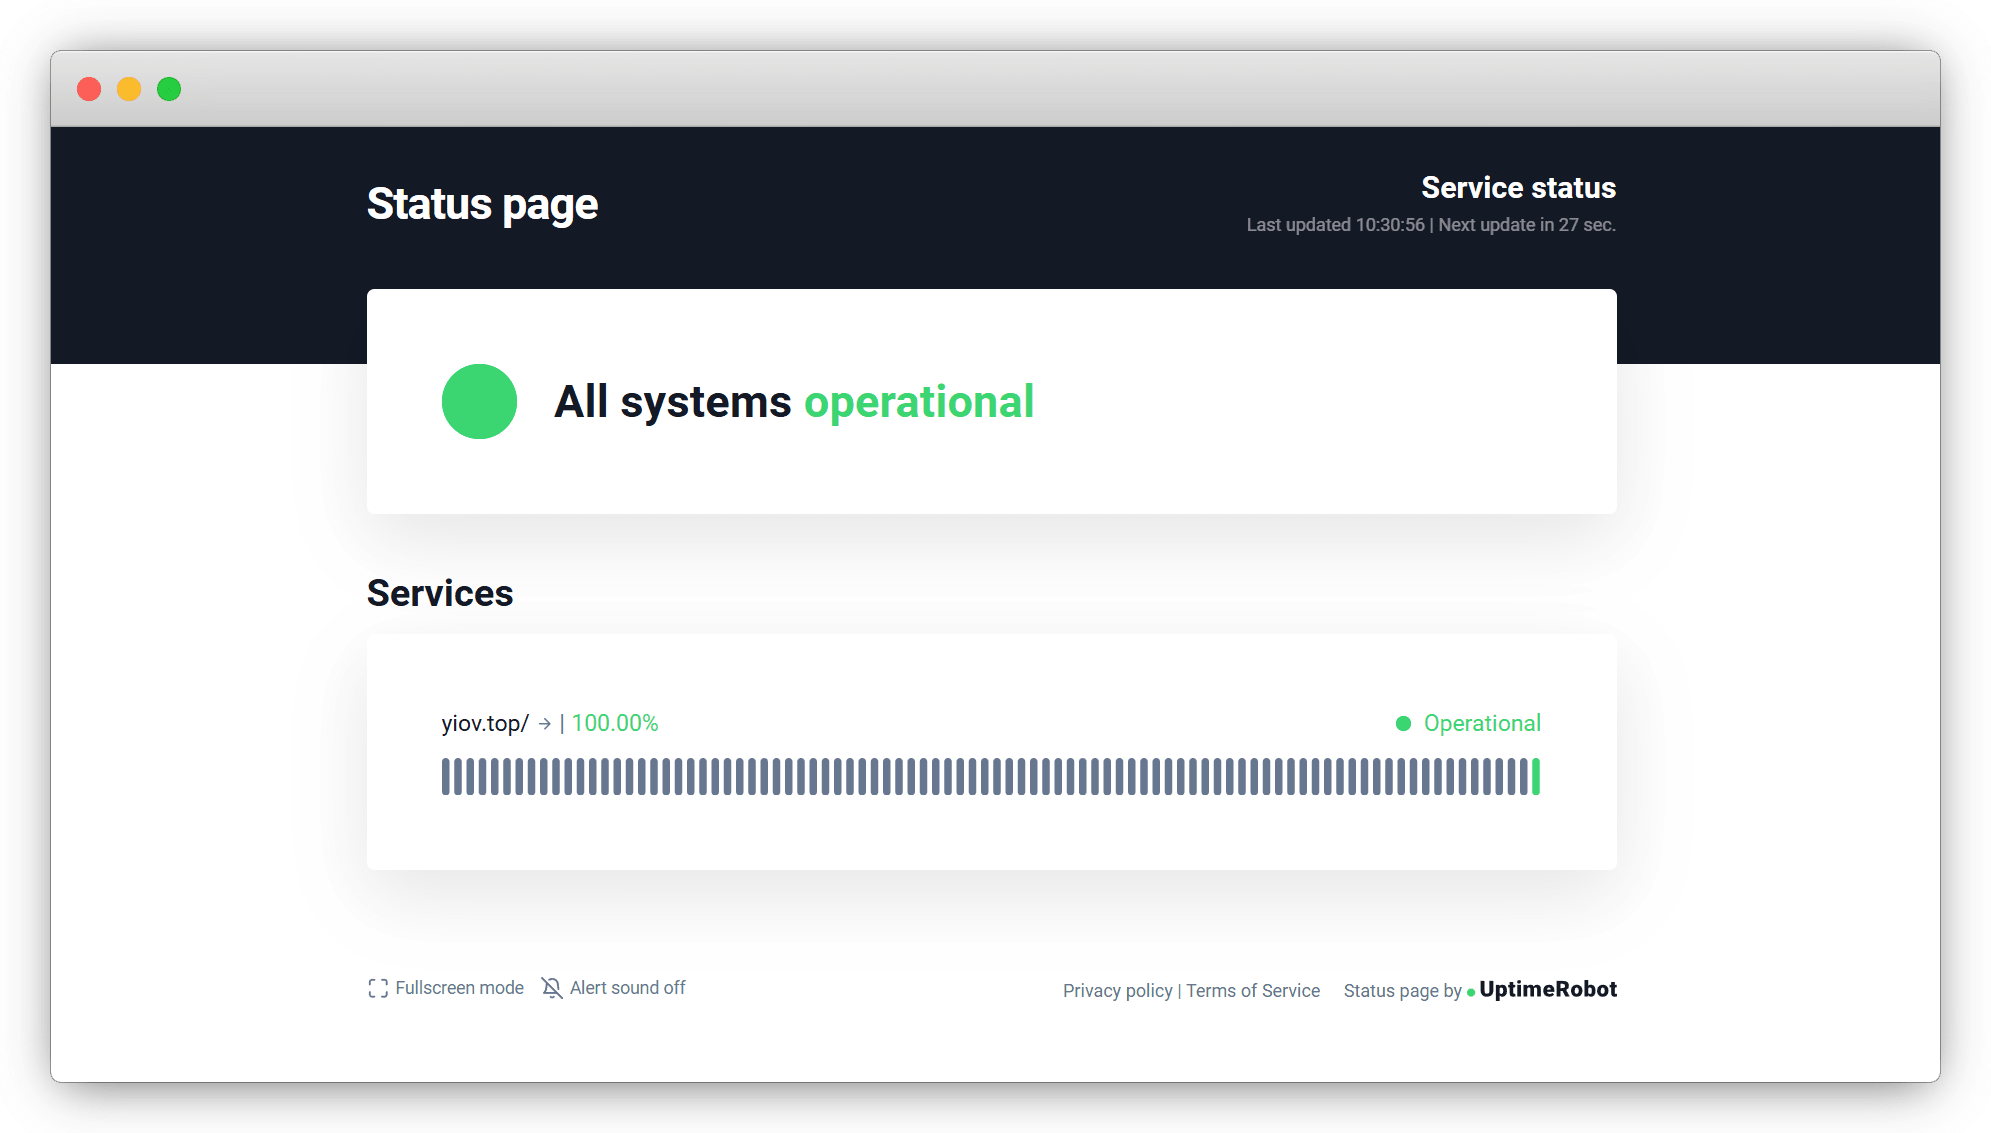
Task: Click the Service status heading
Action: (1518, 187)
